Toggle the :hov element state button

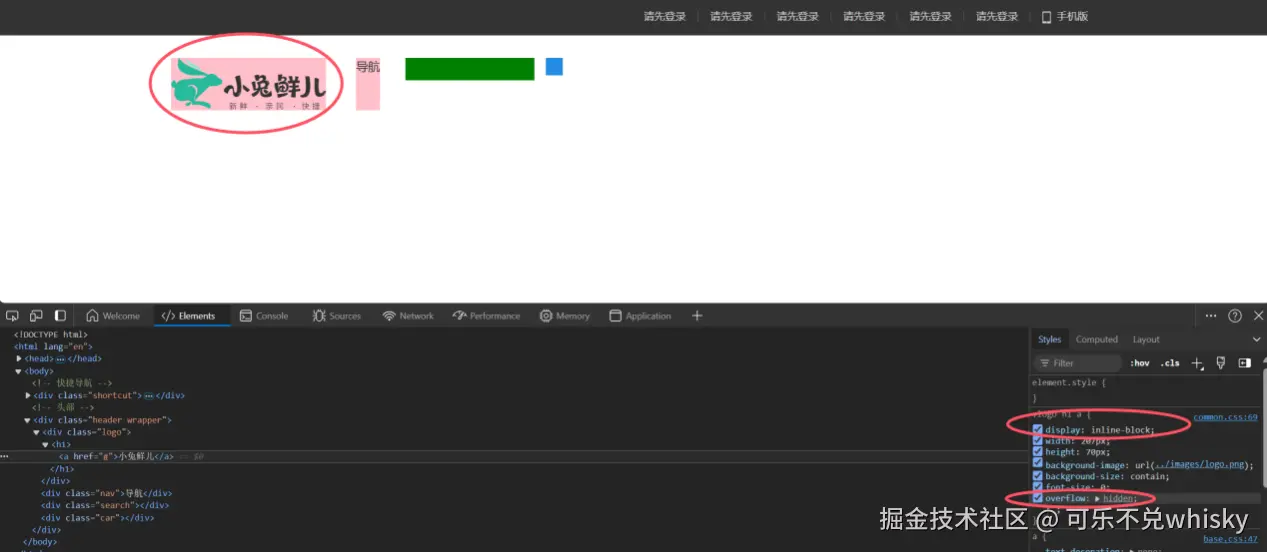1140,363
